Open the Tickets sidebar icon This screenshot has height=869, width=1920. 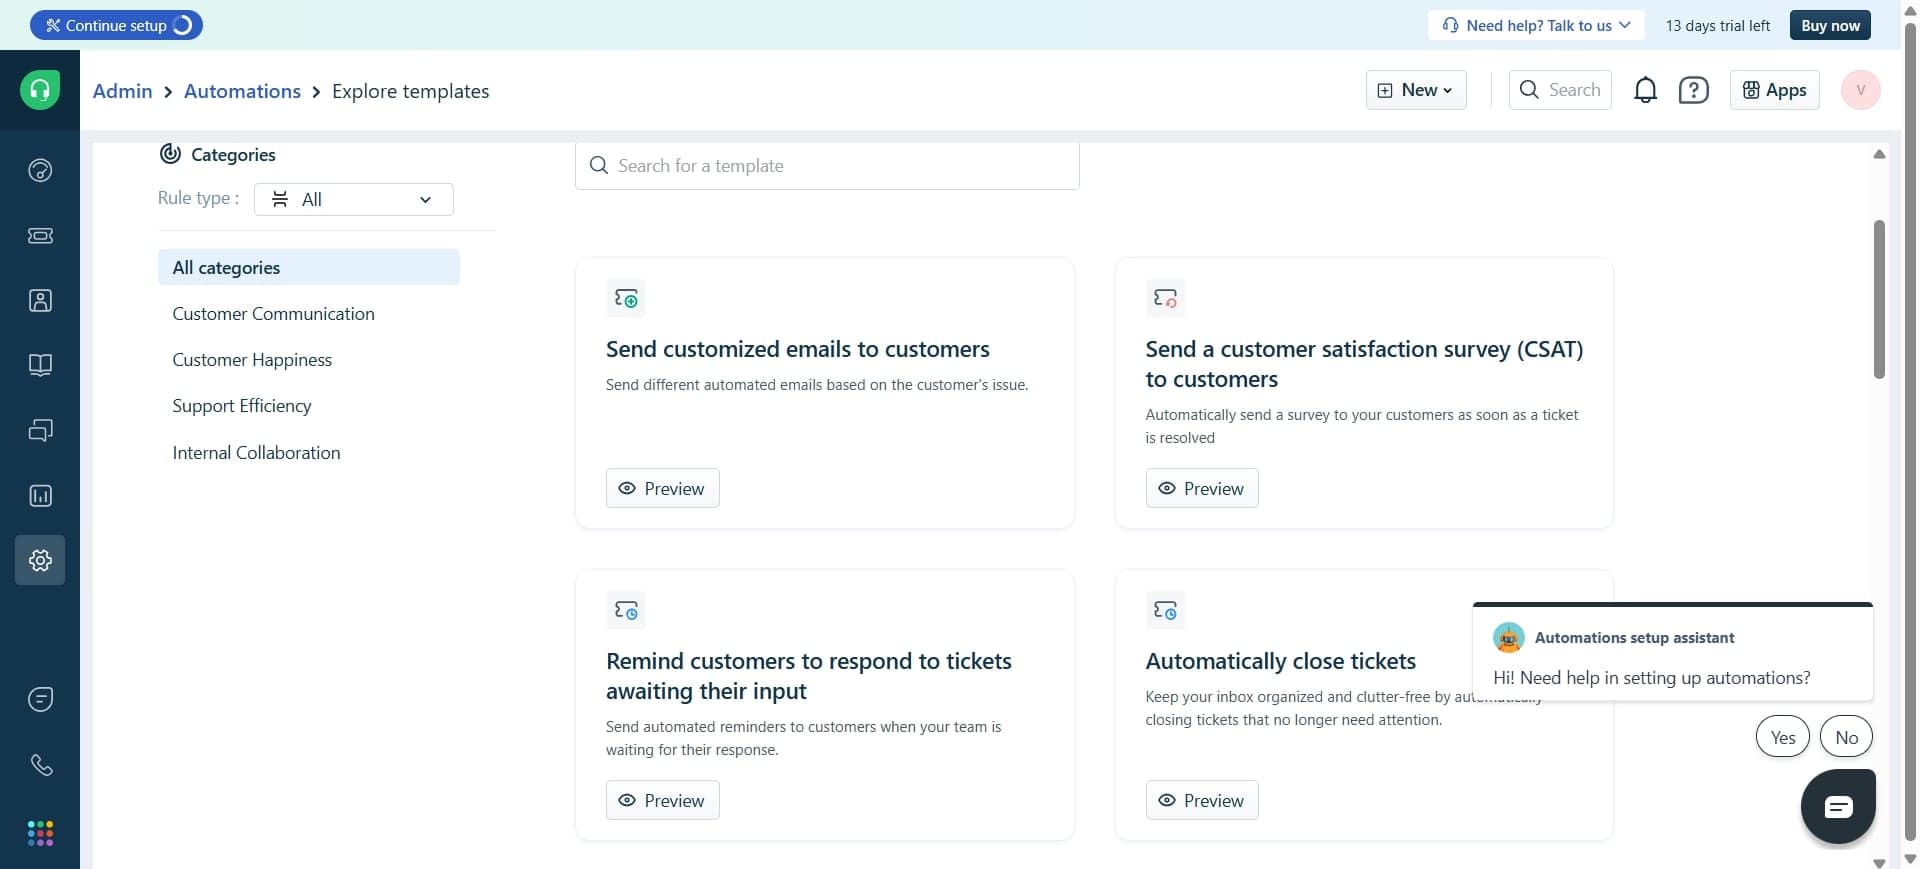pos(40,235)
